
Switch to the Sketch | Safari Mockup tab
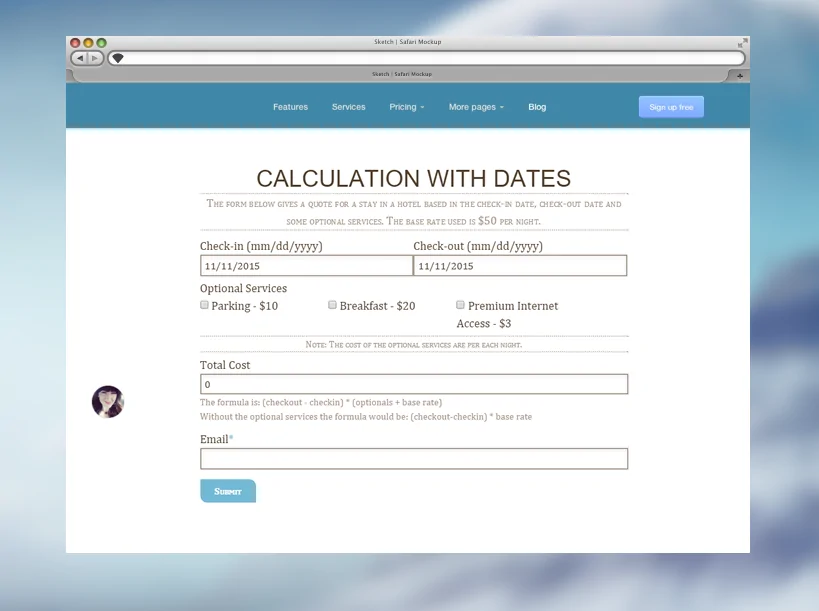pos(404,73)
